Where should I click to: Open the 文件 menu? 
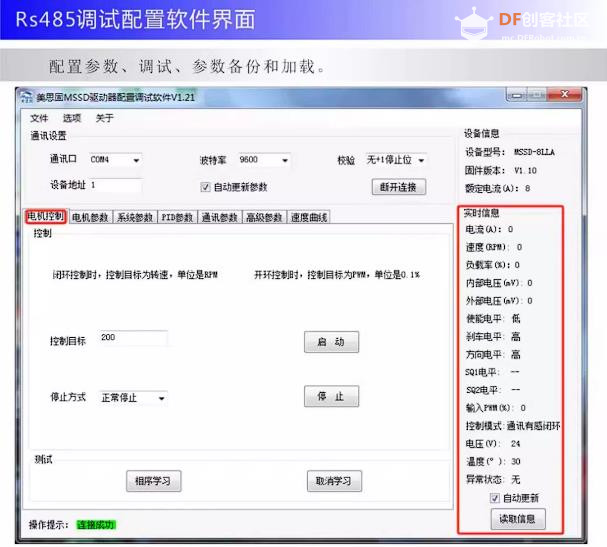(39, 118)
